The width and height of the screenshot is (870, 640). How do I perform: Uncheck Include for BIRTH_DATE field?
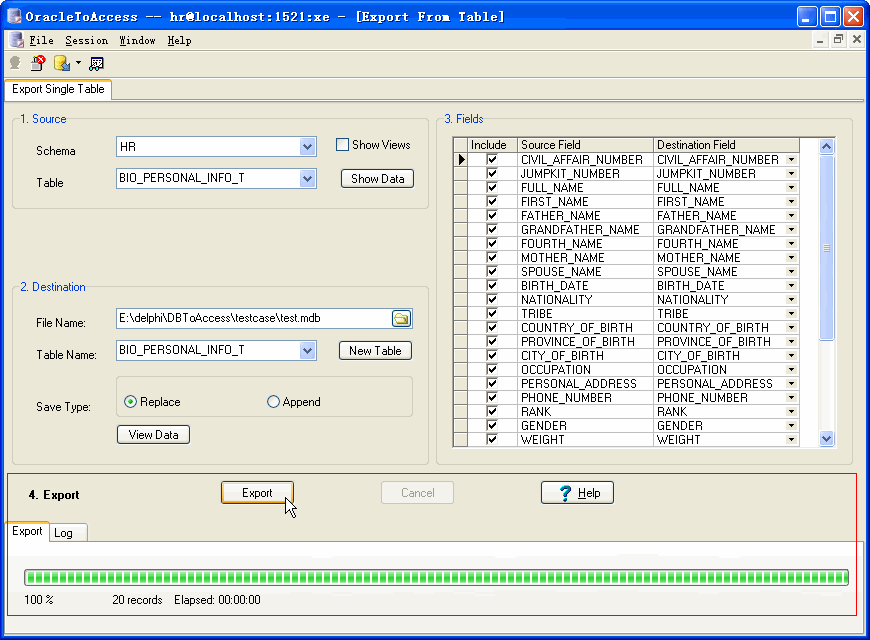[x=492, y=285]
